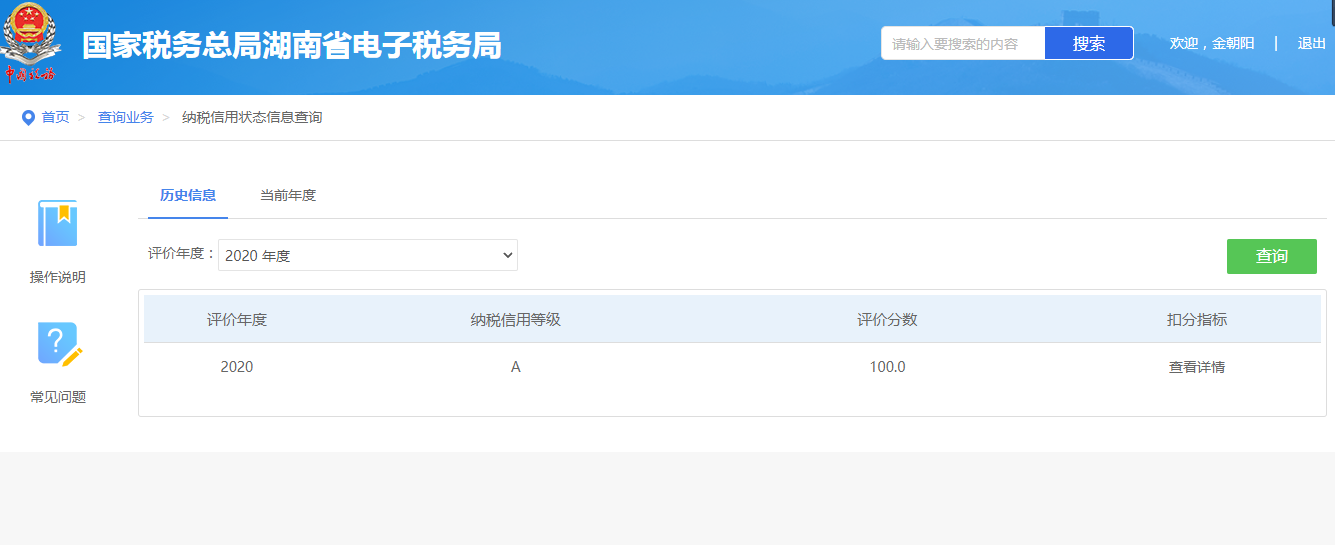Click the 国家税务总局湖南省电子税务局 site title
Viewport: 1335px width, 545px height.
click(291, 46)
